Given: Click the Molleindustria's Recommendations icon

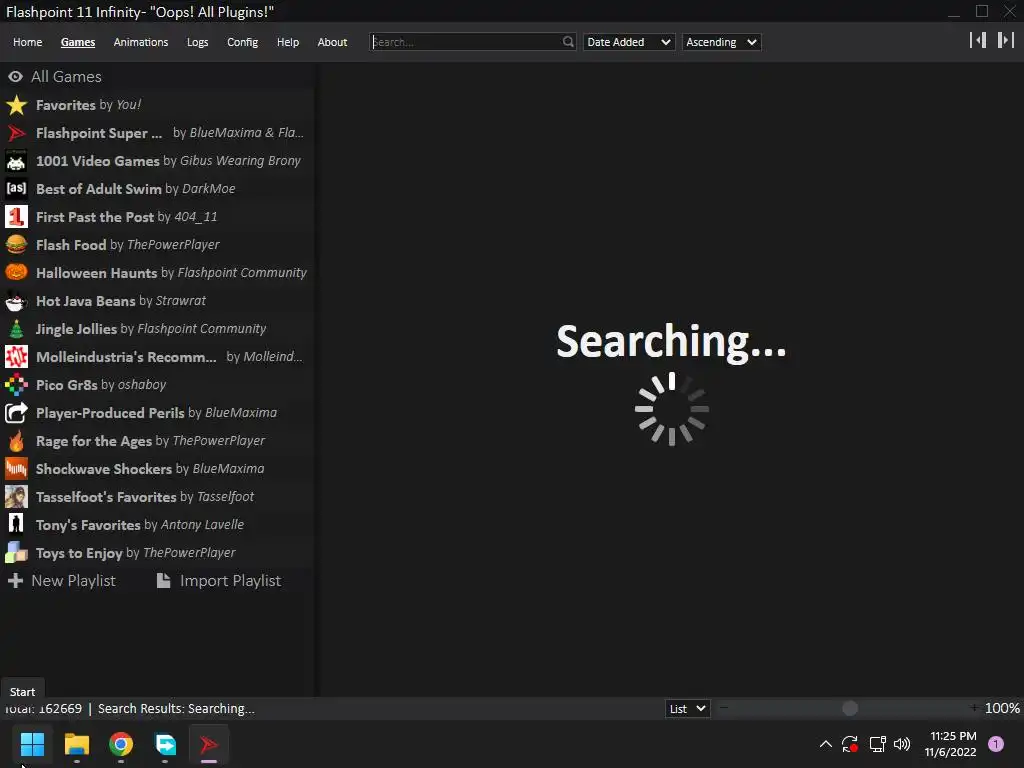Looking at the screenshot, I should pos(16,357).
